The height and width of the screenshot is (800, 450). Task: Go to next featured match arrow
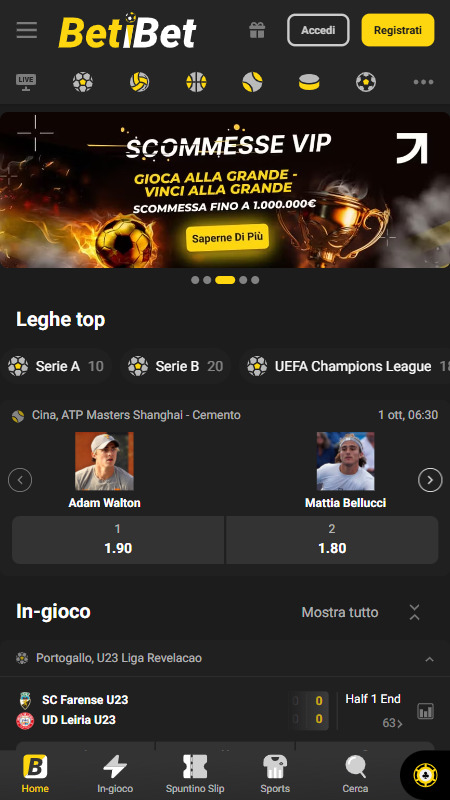430,480
